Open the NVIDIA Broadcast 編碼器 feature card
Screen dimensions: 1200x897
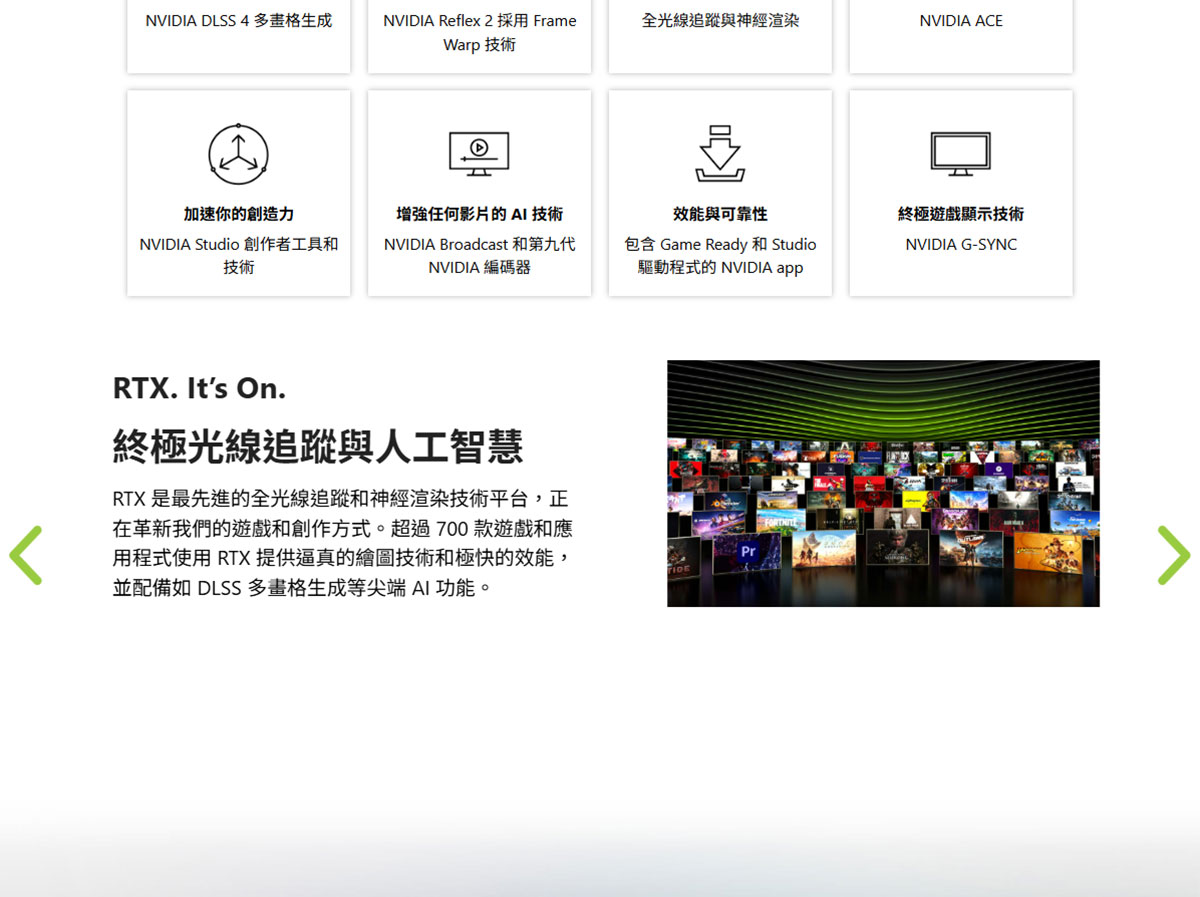click(479, 192)
